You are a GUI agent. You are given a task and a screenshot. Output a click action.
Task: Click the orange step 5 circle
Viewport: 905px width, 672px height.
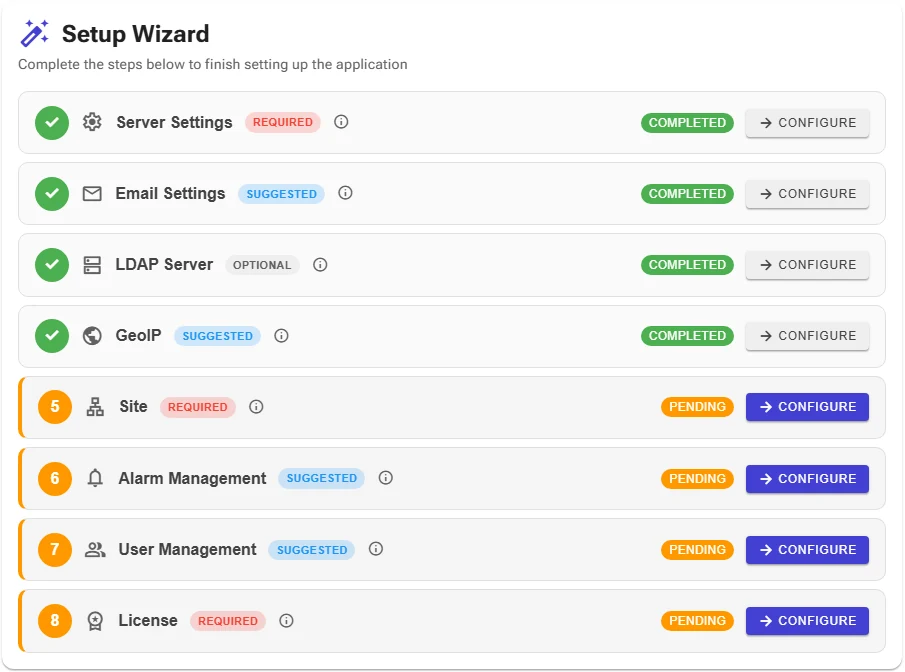coord(55,407)
